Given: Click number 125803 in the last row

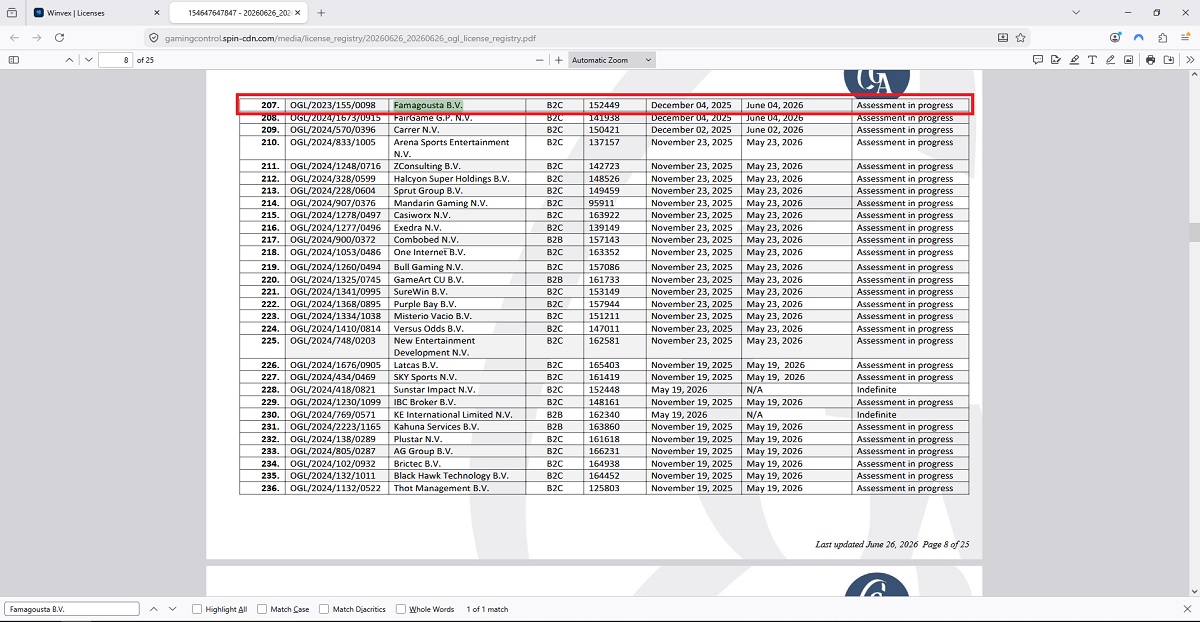Looking at the screenshot, I should point(604,488).
